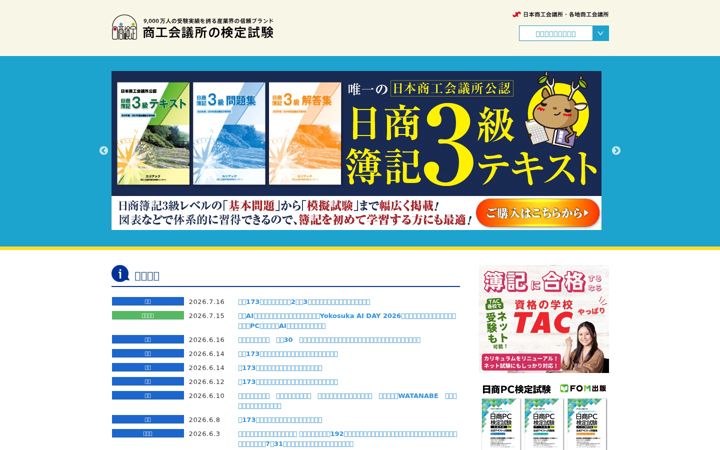Open 日本商工会議所・各地商工会議所 link

[561, 15]
